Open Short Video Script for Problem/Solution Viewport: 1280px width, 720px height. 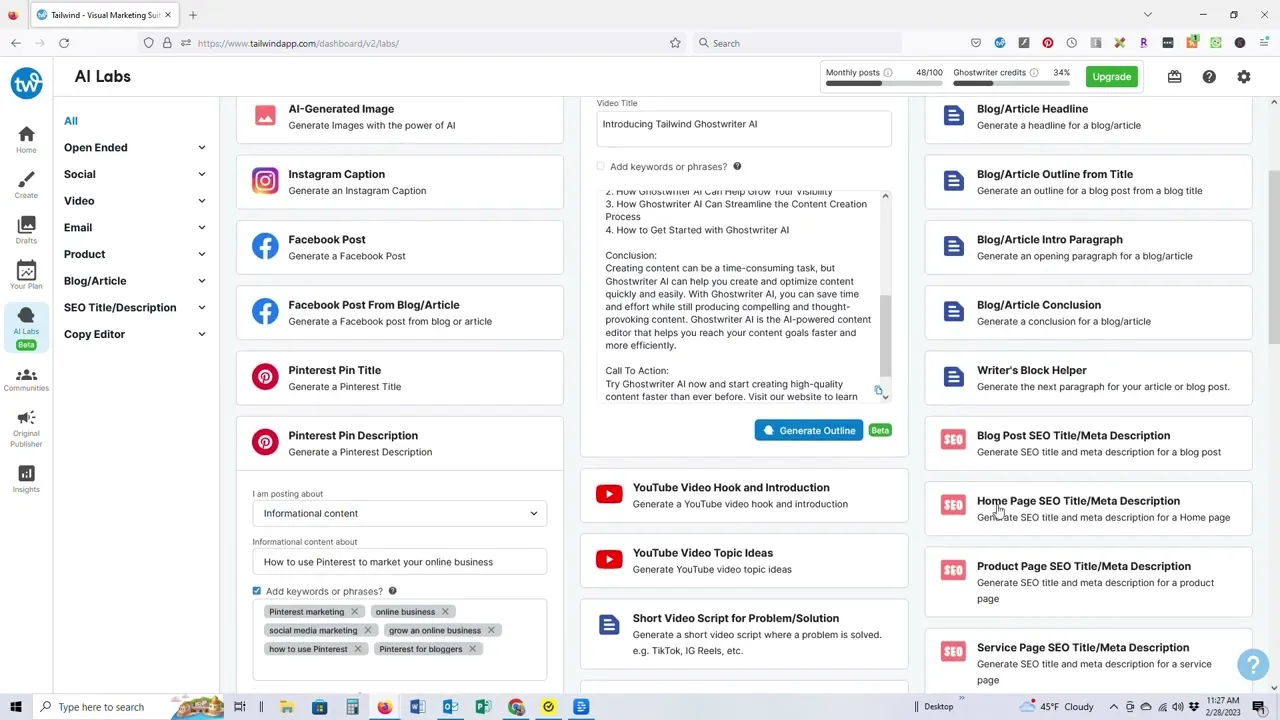[744, 634]
